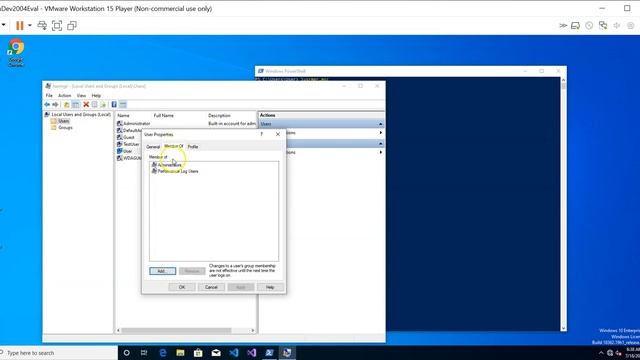
Task: Click the Add button in User Properties
Action: [x=162, y=271]
